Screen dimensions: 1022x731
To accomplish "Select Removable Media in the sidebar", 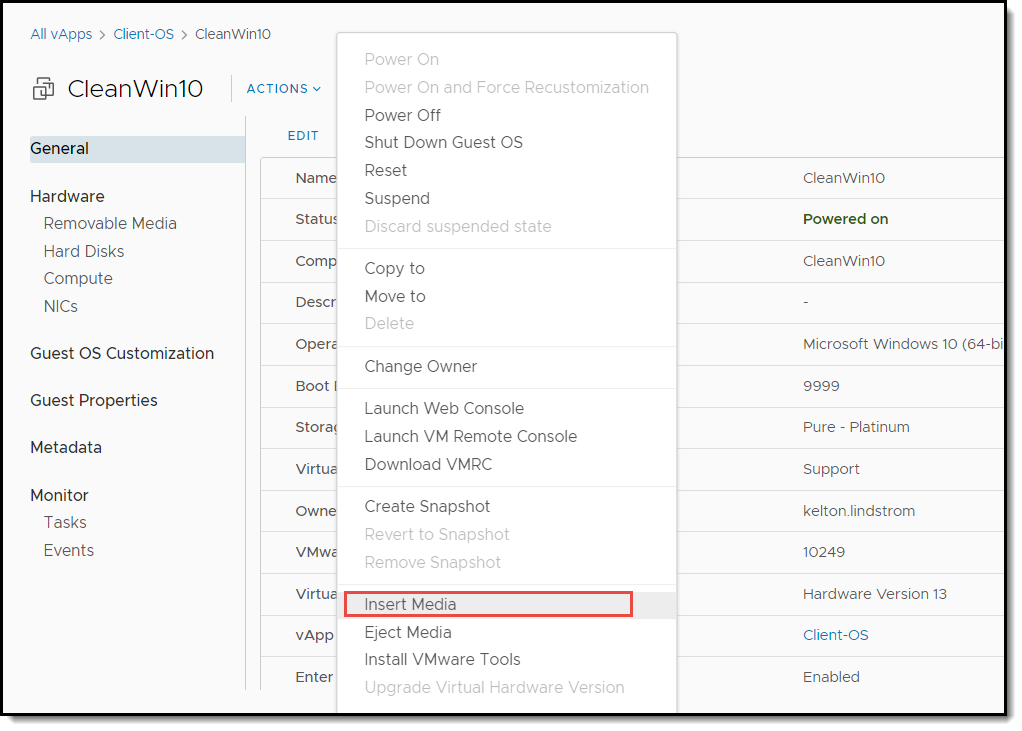I will (110, 223).
